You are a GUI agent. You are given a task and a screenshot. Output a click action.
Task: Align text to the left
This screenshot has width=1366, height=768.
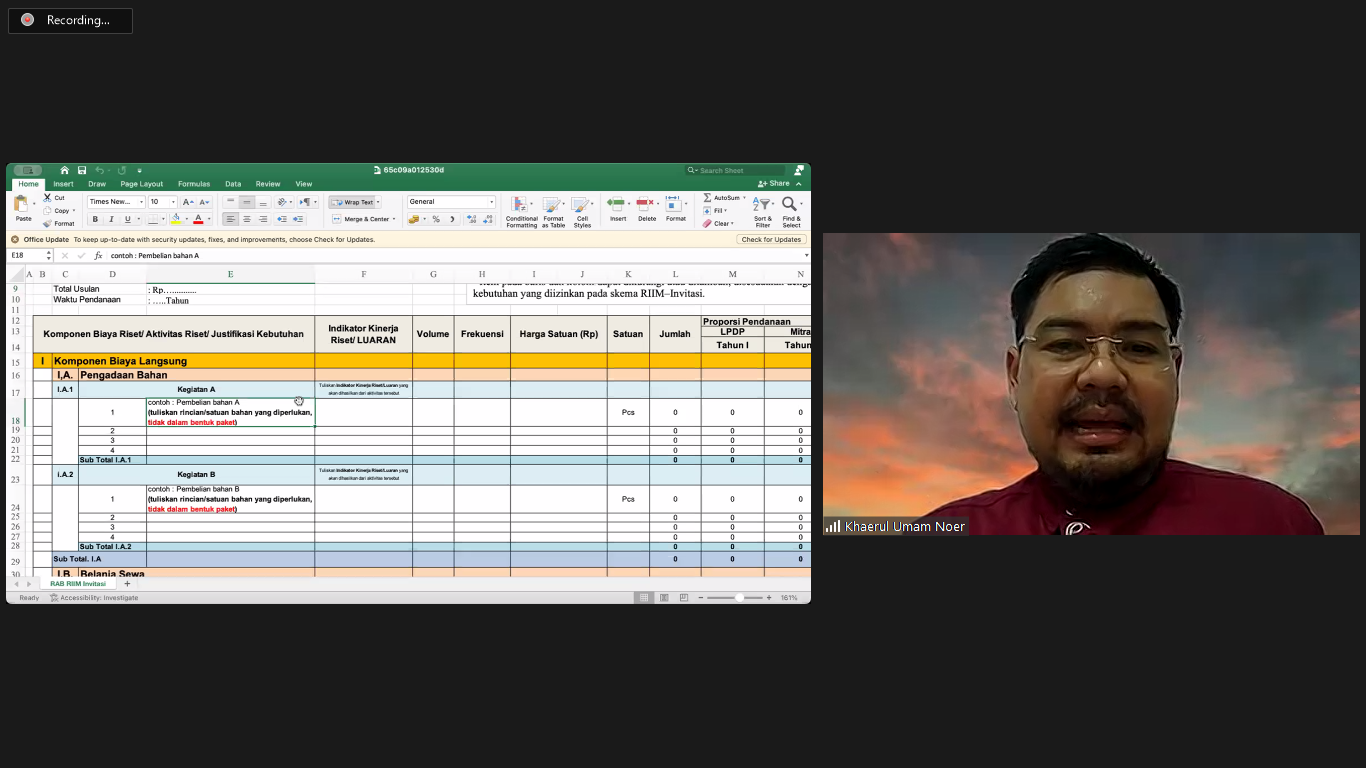coord(231,219)
